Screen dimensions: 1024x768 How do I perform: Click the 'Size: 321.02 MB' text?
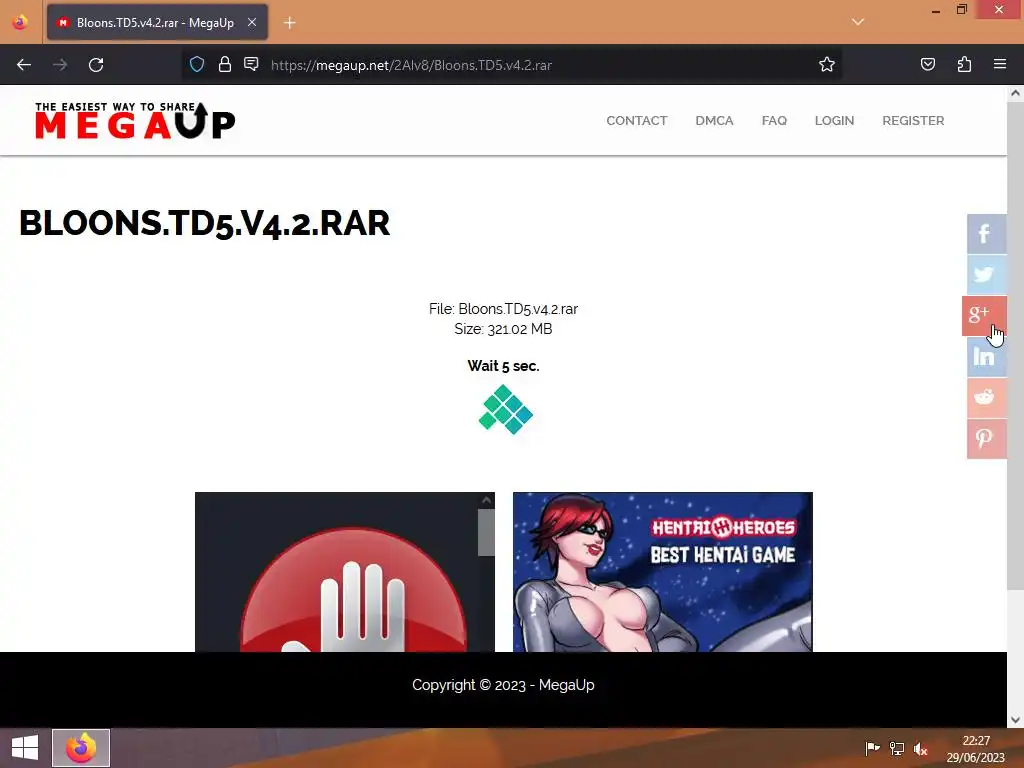click(503, 329)
